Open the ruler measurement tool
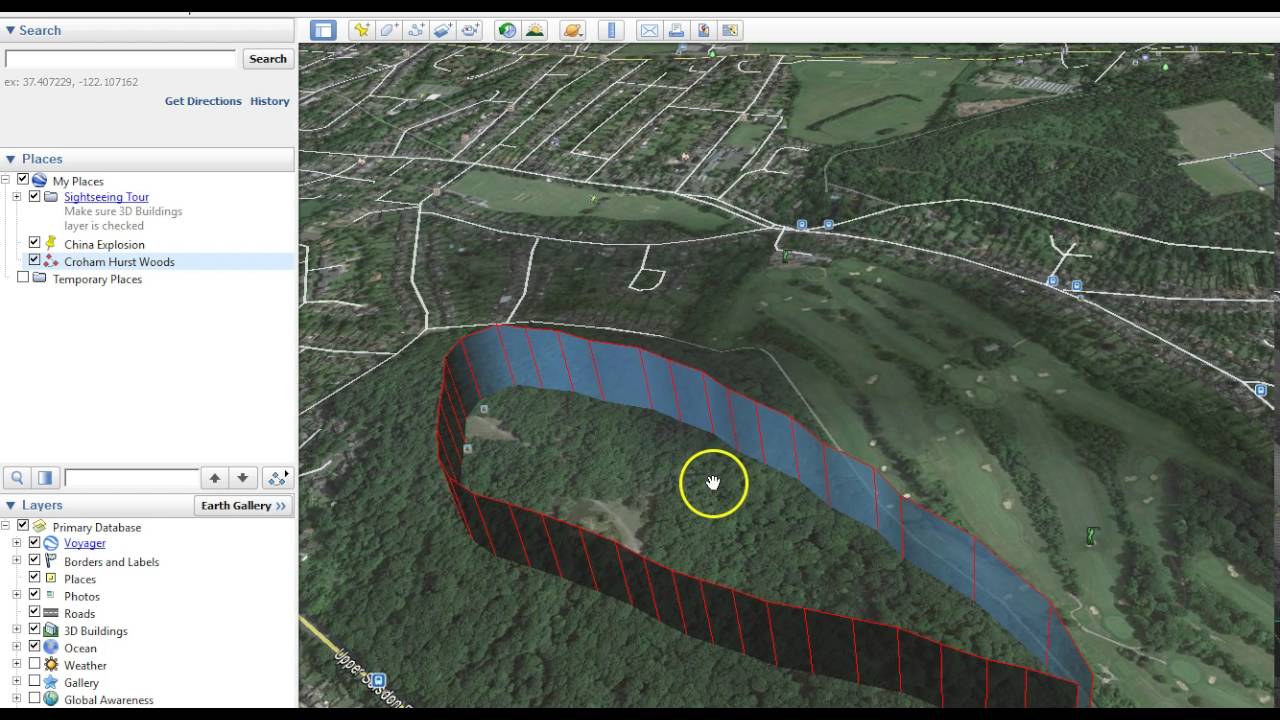 tap(611, 30)
